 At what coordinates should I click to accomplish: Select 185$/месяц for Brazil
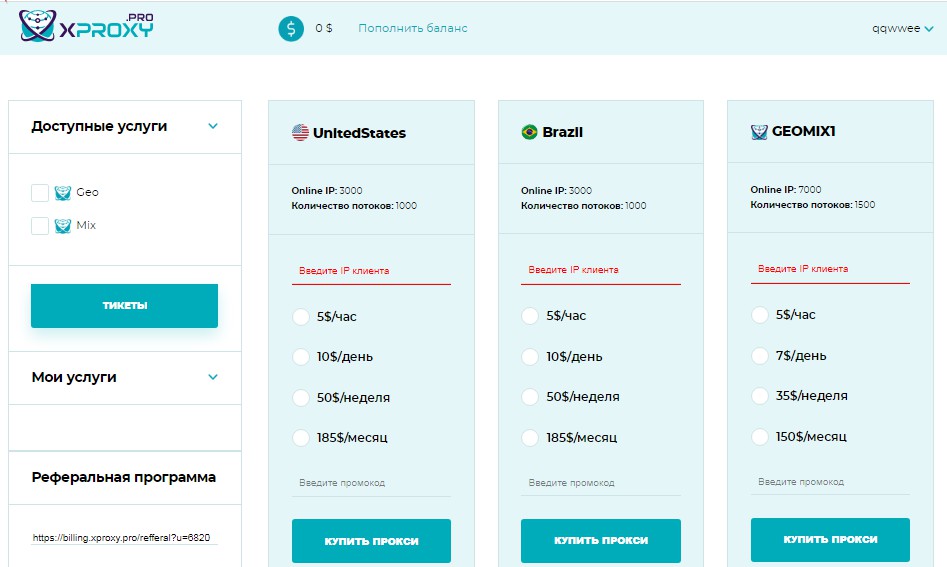[x=530, y=438]
